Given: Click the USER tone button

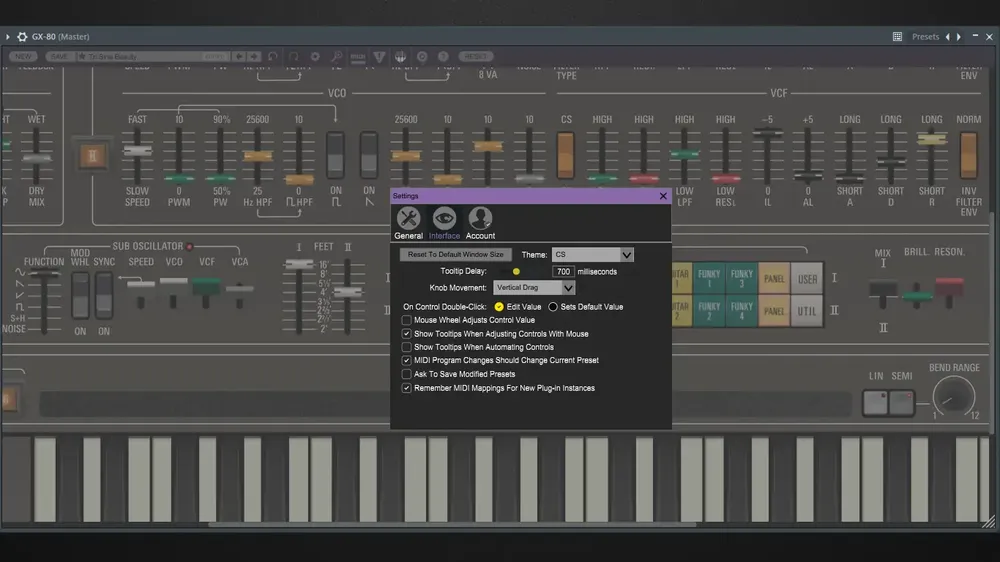Looking at the screenshot, I should 807,279.
